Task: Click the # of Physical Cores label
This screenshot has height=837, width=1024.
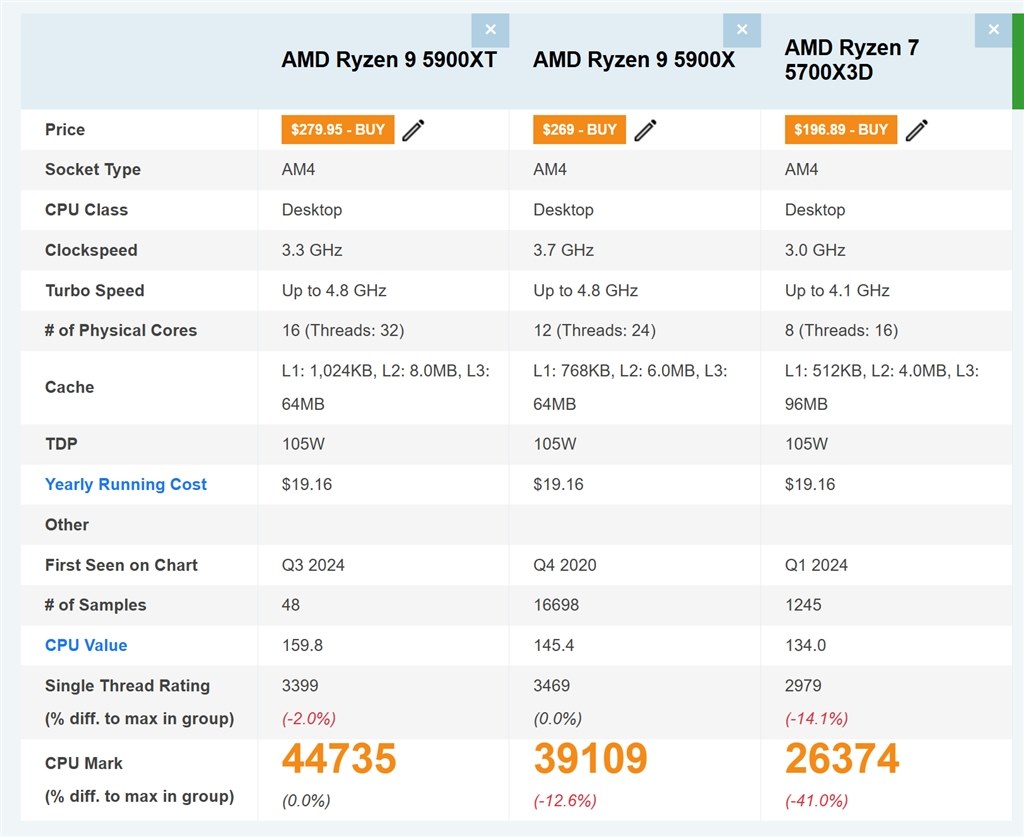Action: (x=120, y=330)
